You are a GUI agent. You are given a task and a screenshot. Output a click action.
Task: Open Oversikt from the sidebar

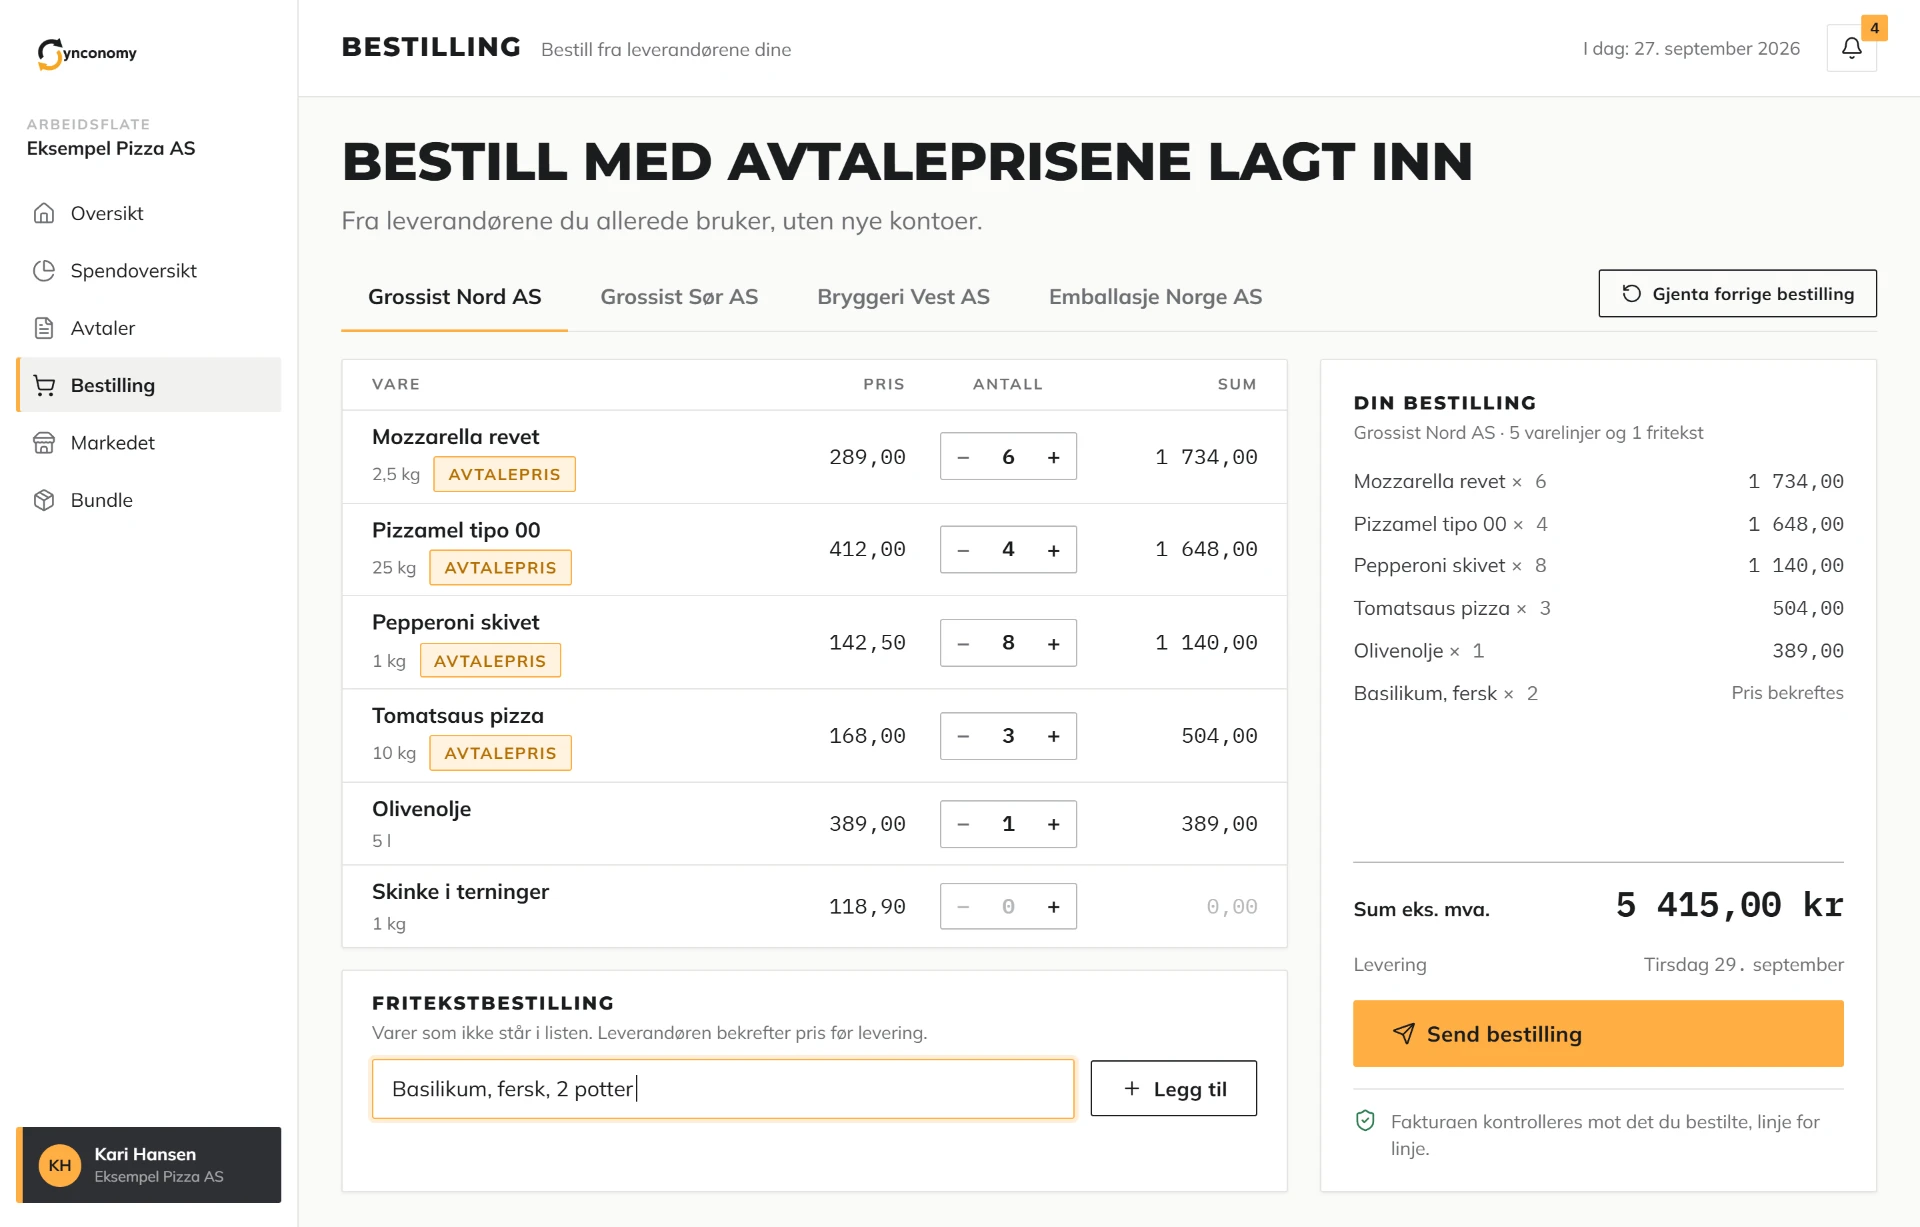[148, 213]
